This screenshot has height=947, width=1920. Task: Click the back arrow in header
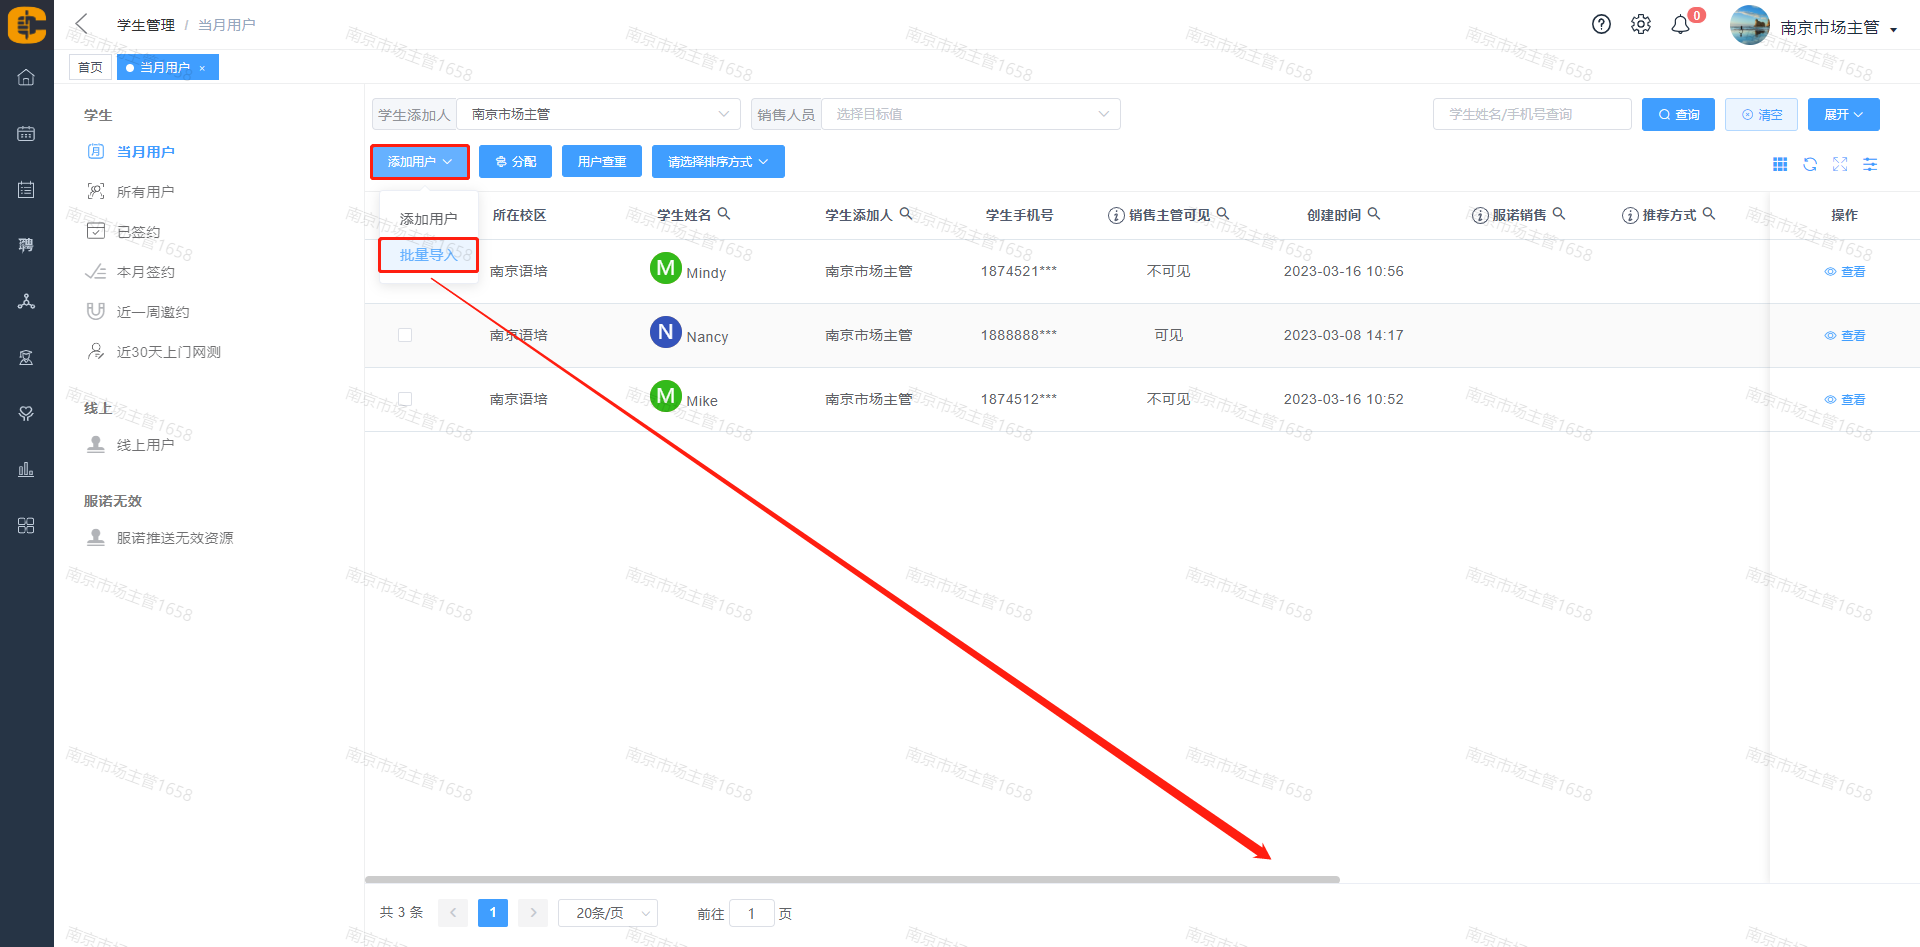[82, 24]
